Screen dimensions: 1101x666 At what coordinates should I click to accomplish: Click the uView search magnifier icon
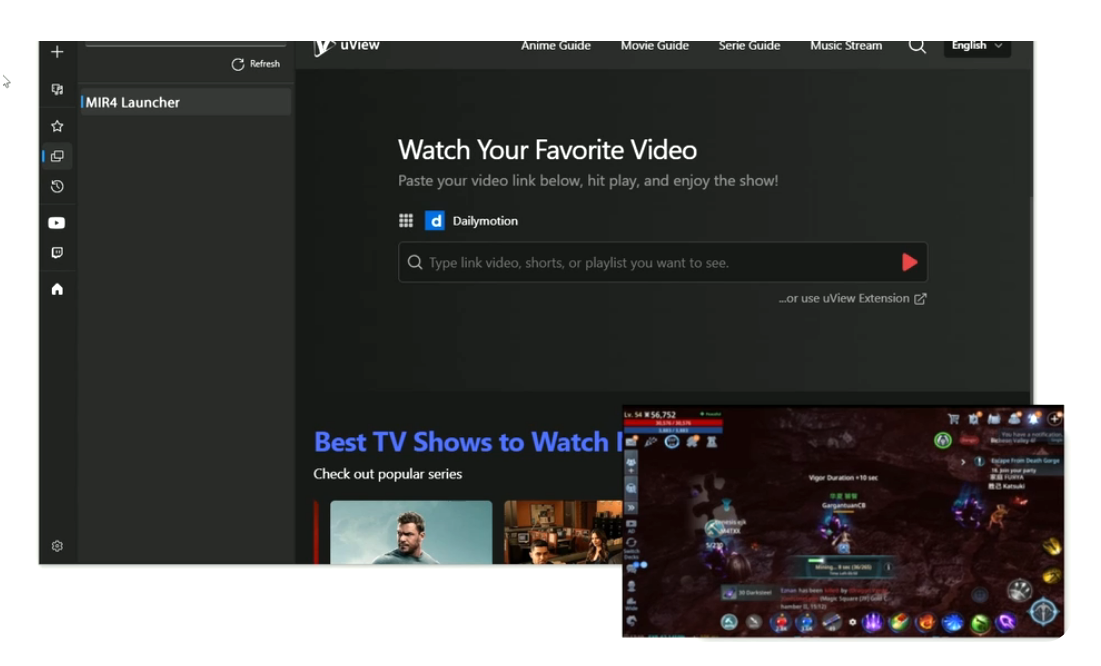click(x=917, y=46)
